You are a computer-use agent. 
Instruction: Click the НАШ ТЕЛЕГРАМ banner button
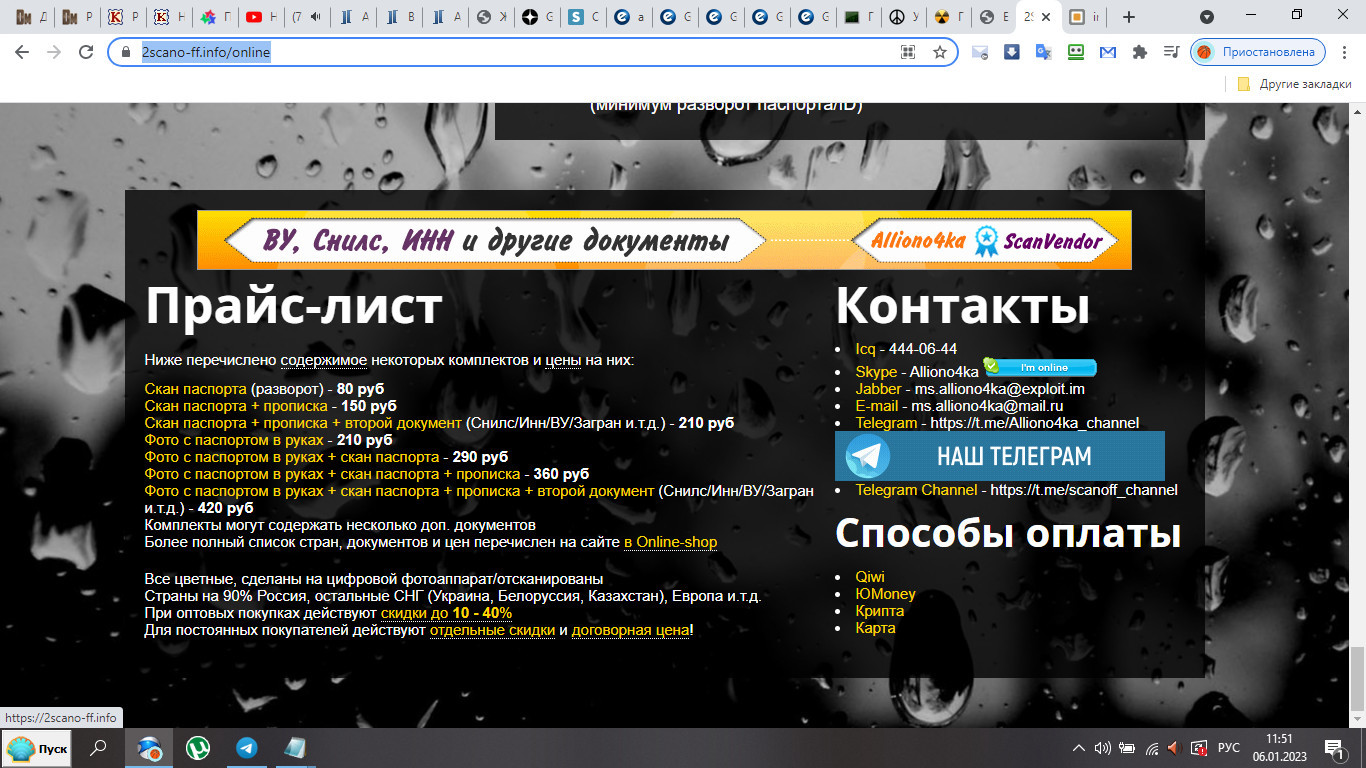[x=1000, y=456]
